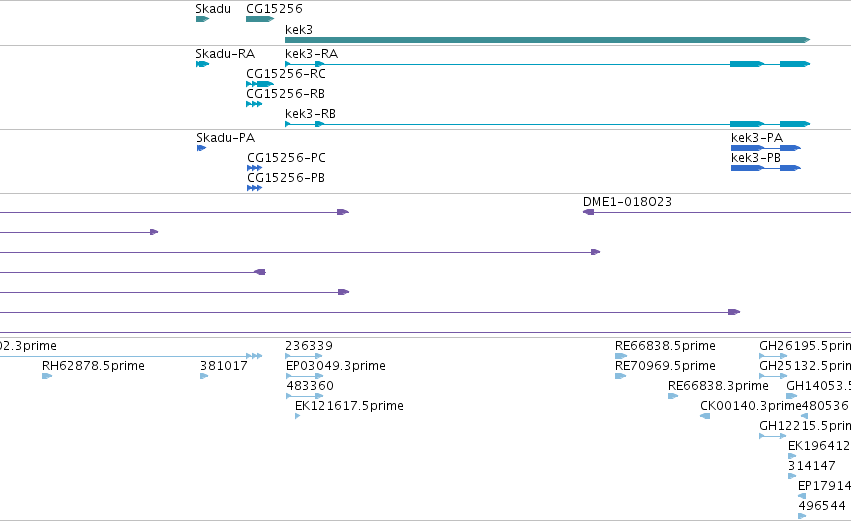Image resolution: width=851 pixels, height=521 pixels.
Task: Select the GH12215.5prime EST feature
Action: coord(773,436)
